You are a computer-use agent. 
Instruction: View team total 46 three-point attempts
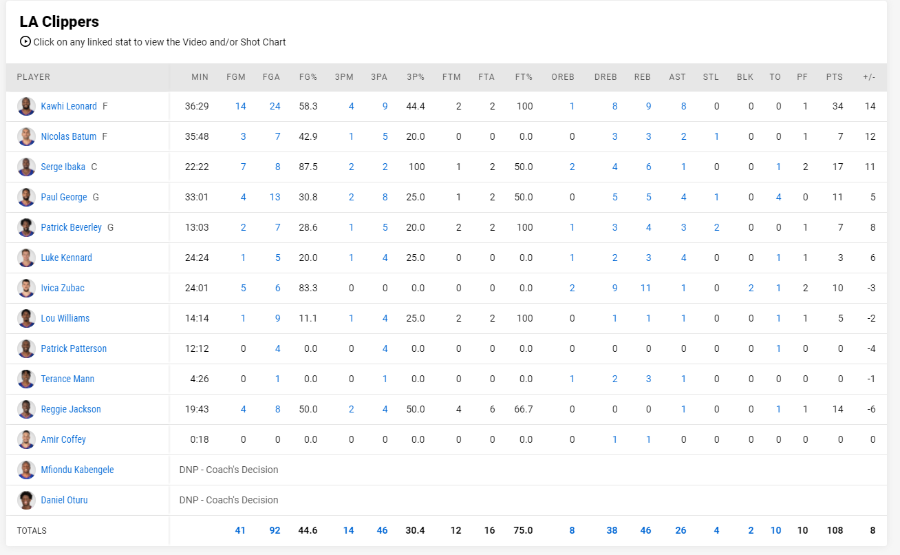tap(382, 530)
